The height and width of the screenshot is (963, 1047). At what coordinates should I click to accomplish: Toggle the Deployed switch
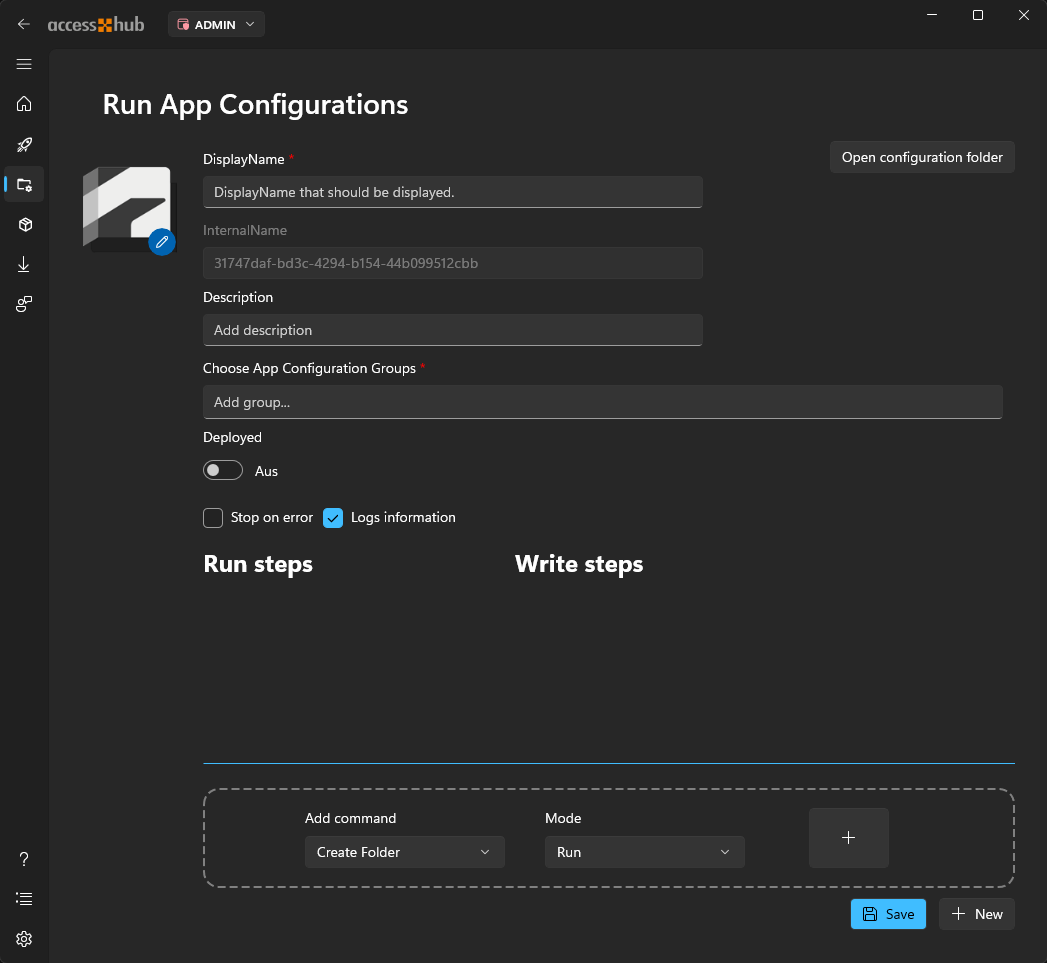point(223,470)
